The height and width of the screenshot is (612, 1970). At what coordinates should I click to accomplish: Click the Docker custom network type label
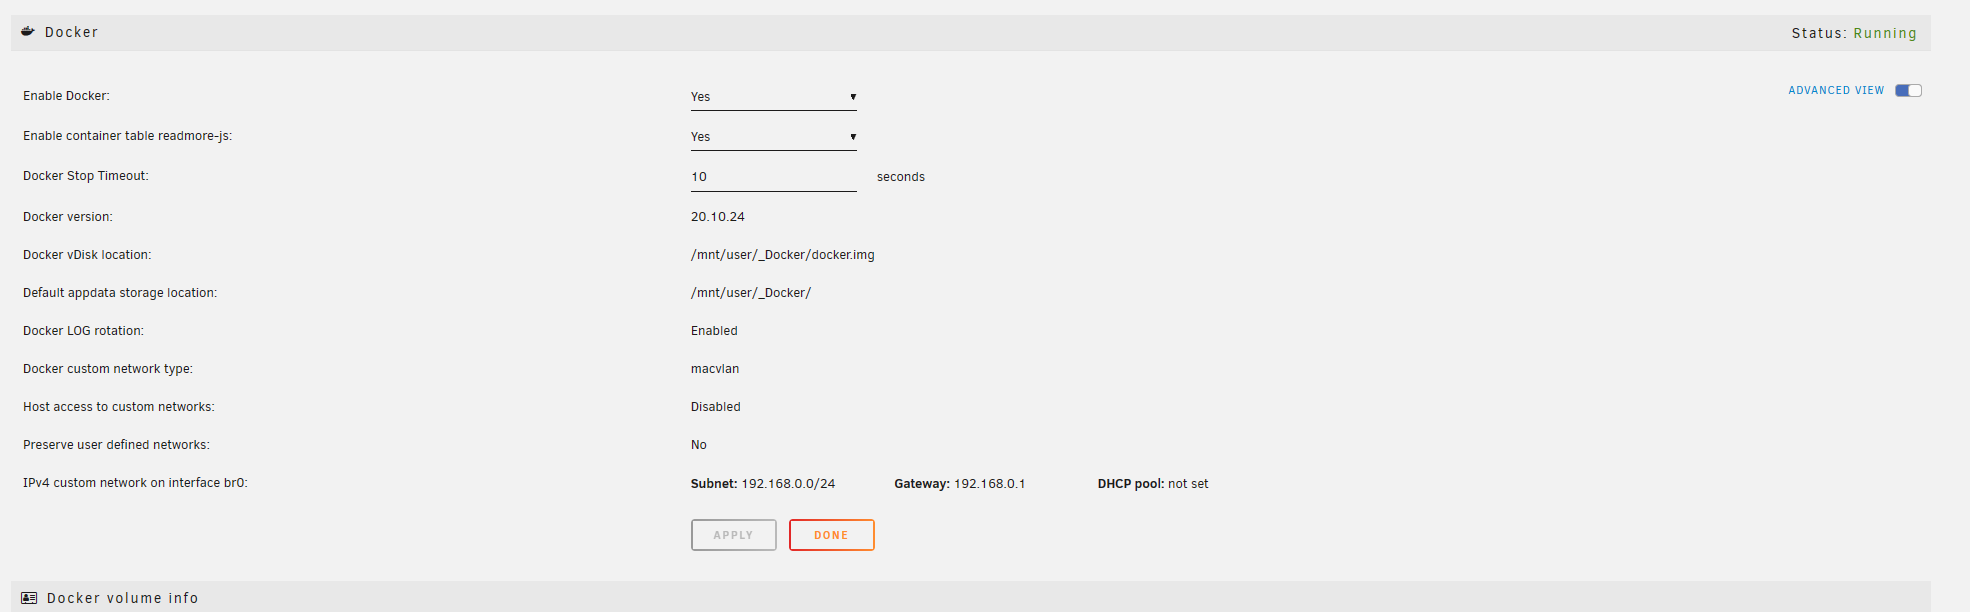click(x=108, y=369)
